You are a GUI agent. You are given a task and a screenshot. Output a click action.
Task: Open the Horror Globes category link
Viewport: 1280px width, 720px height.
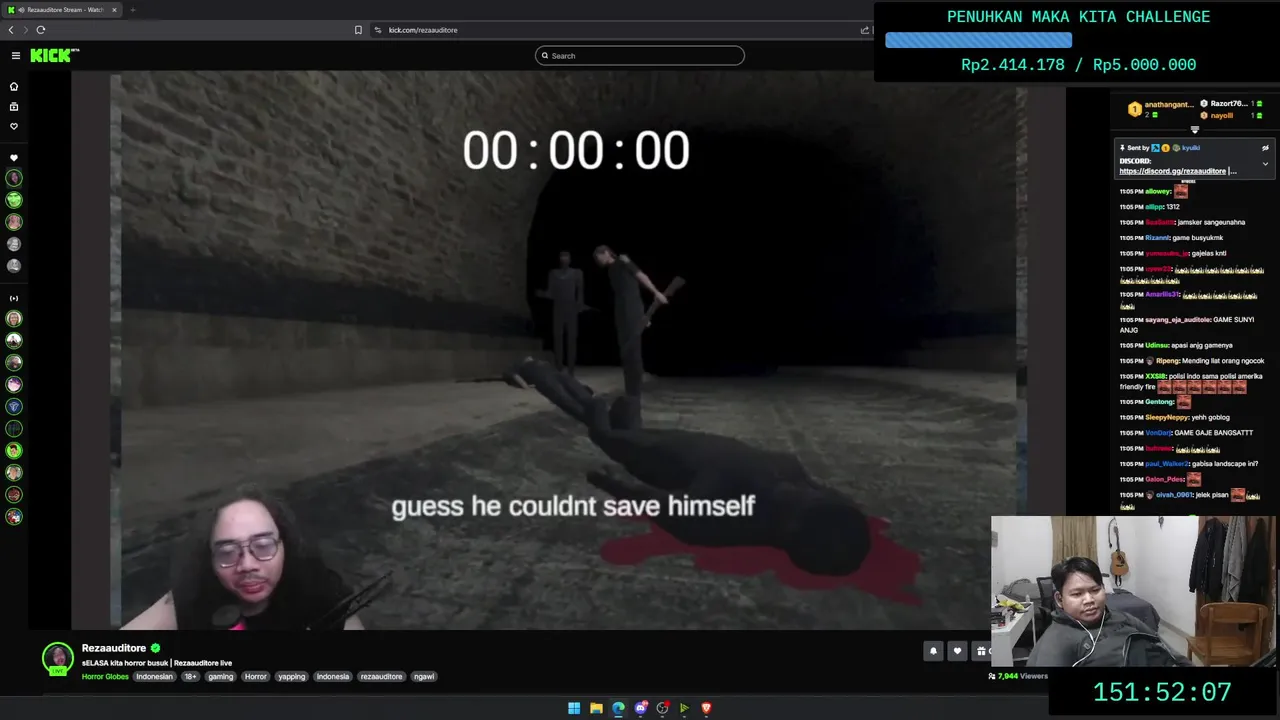pos(105,677)
